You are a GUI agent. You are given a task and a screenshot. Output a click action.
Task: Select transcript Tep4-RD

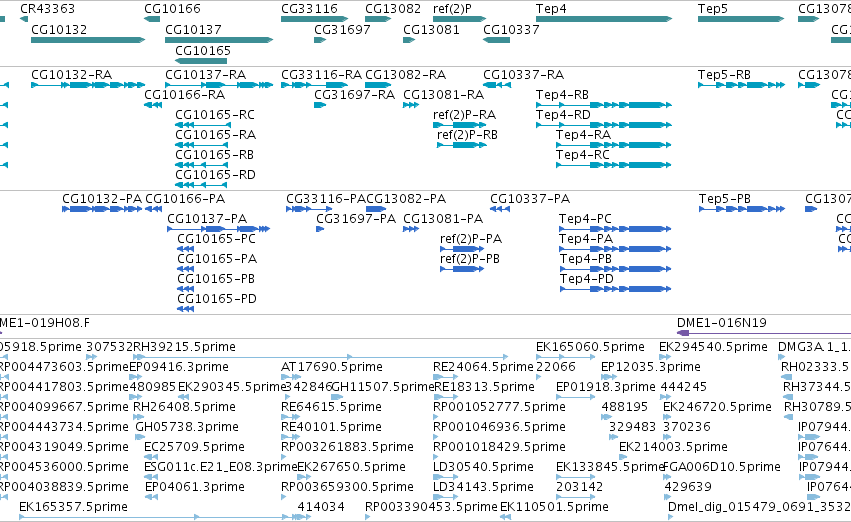(563, 114)
